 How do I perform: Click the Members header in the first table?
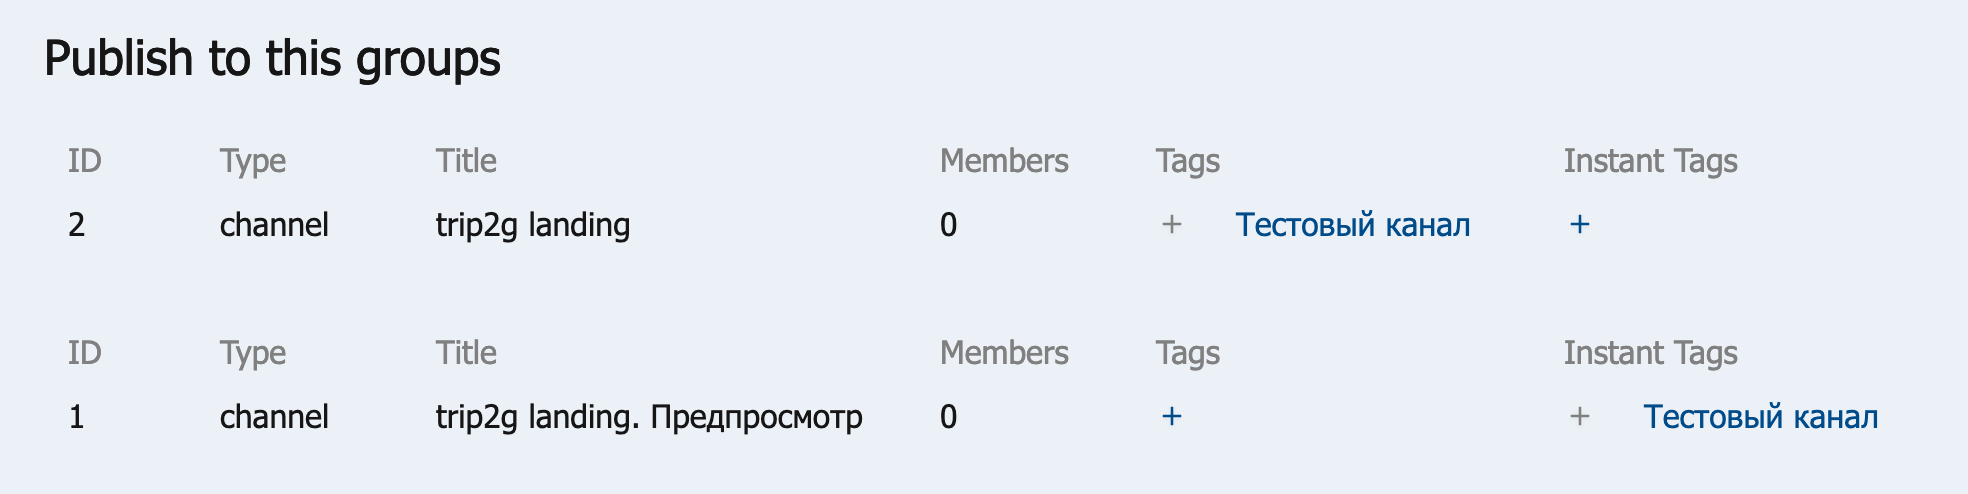tap(1004, 161)
